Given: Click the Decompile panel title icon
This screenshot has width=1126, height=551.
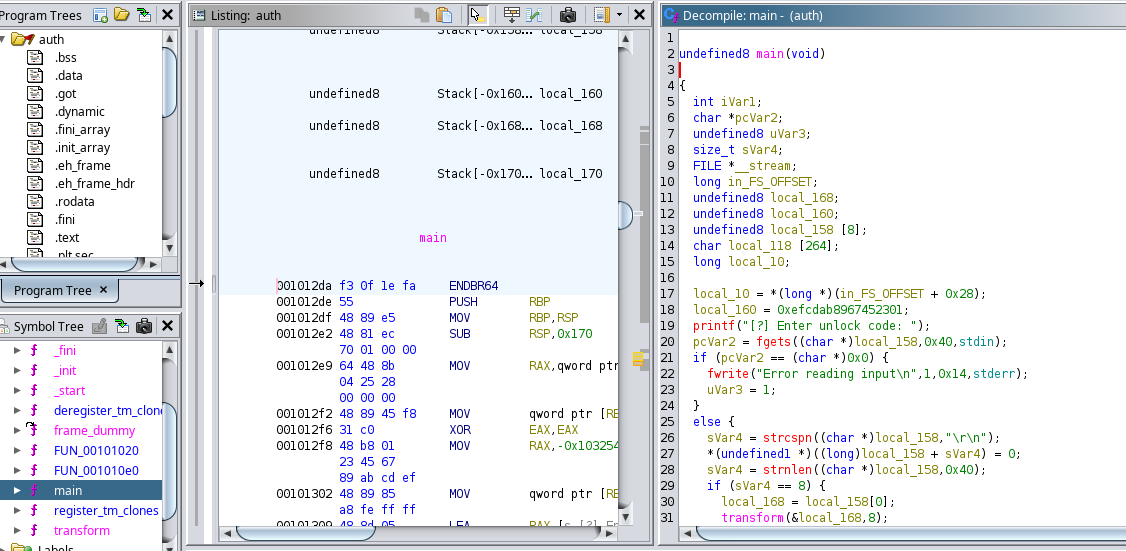Looking at the screenshot, I should tap(671, 14).
